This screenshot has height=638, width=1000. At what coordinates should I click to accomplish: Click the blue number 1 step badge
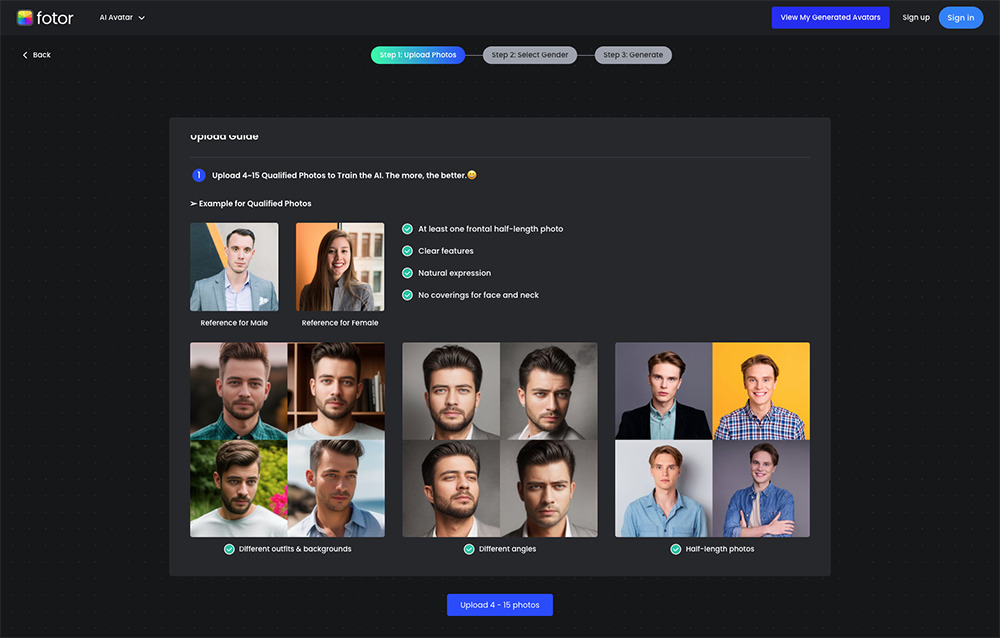pos(198,175)
